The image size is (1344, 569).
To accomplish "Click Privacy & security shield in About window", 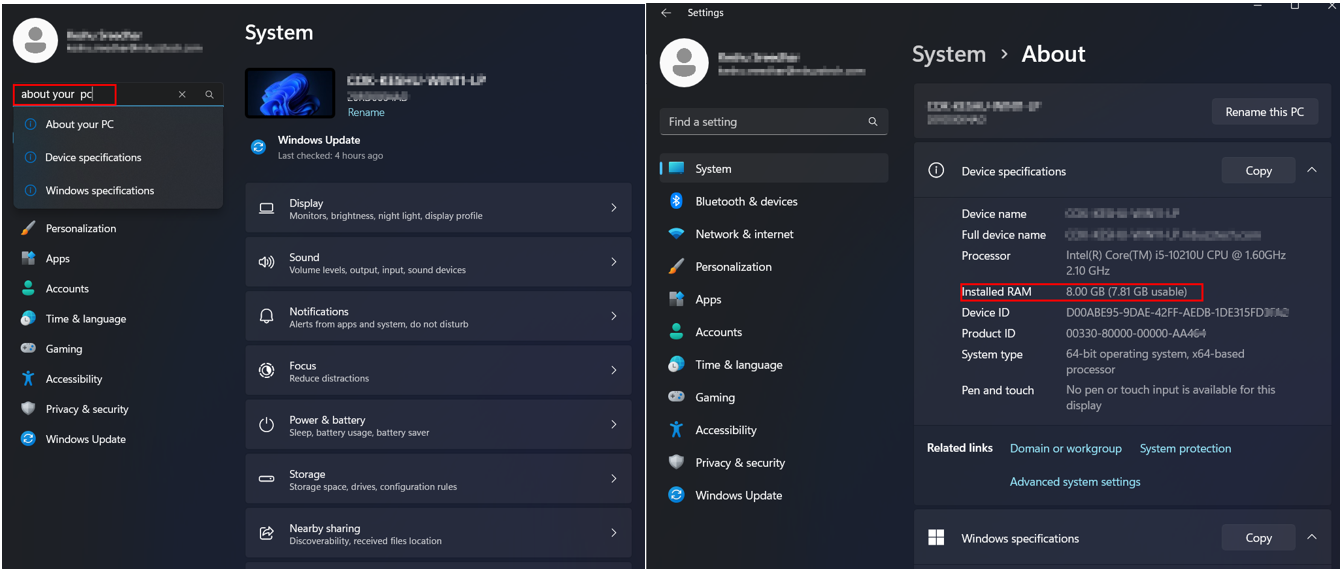I will pyautogui.click(x=676, y=462).
